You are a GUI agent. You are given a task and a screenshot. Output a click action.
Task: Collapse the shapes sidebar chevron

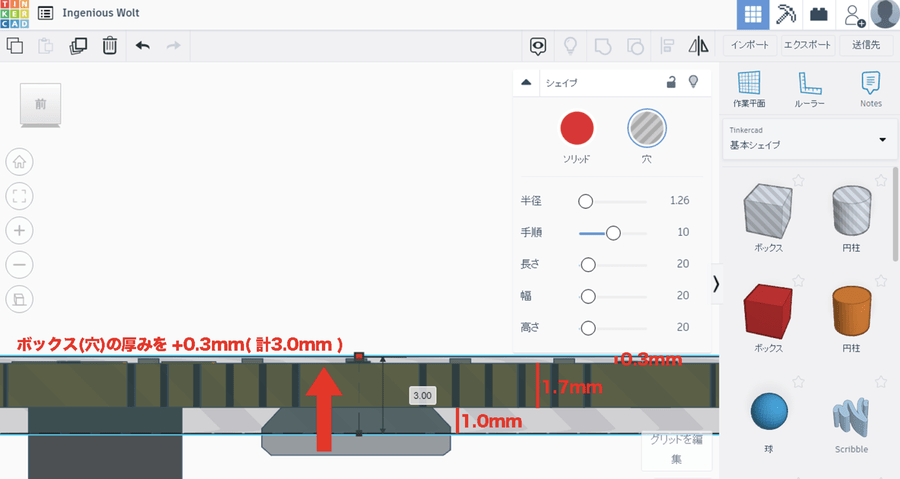(716, 284)
